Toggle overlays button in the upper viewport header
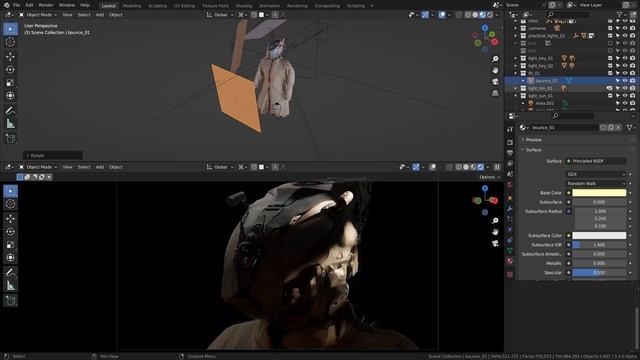The width and height of the screenshot is (640, 360). click(x=442, y=15)
